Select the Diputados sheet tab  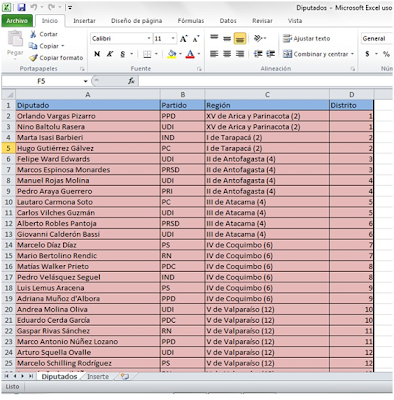pyautogui.click(x=59, y=376)
